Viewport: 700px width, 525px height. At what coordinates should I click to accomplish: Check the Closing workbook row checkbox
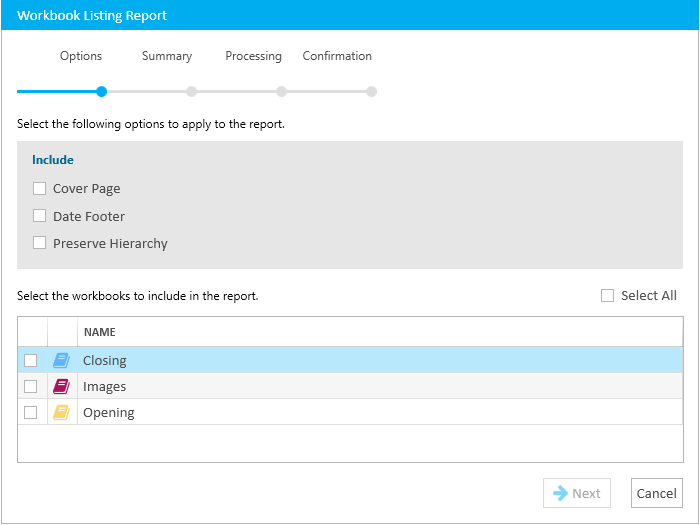click(30, 360)
